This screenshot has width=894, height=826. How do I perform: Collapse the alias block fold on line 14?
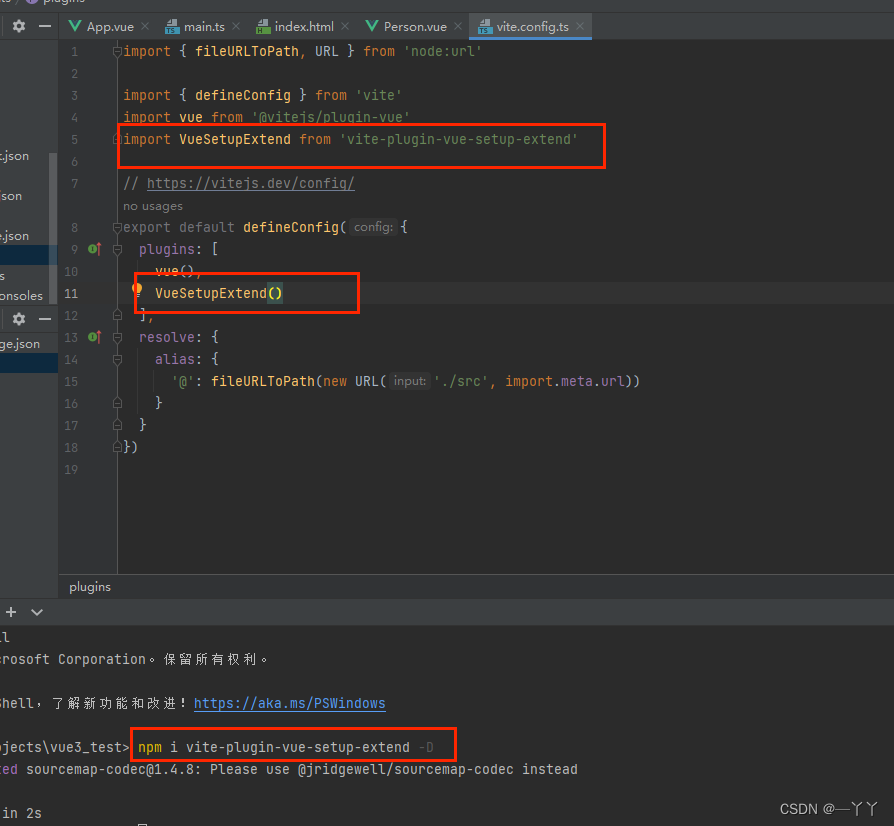117,359
